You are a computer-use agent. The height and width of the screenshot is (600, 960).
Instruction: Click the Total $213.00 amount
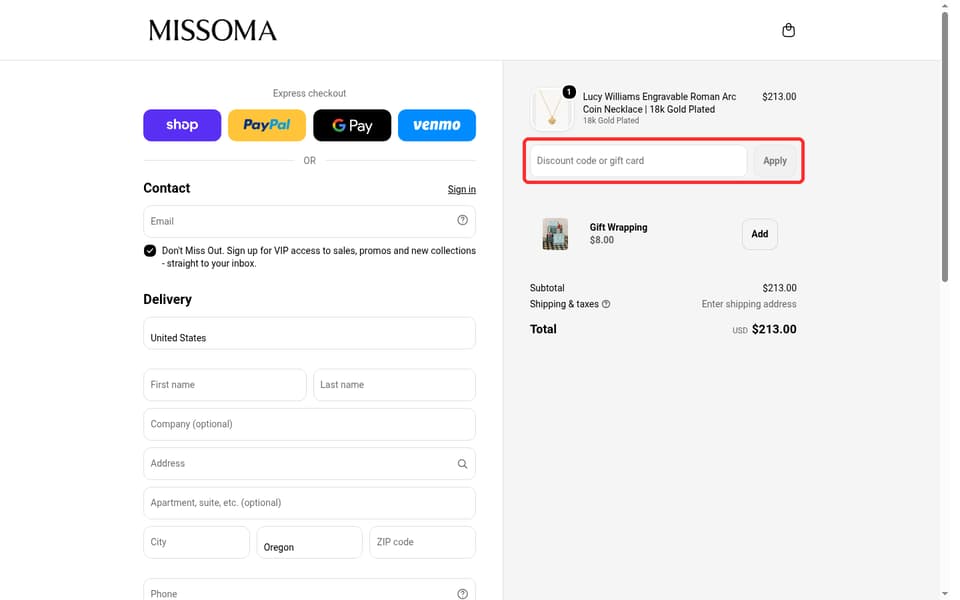click(774, 329)
